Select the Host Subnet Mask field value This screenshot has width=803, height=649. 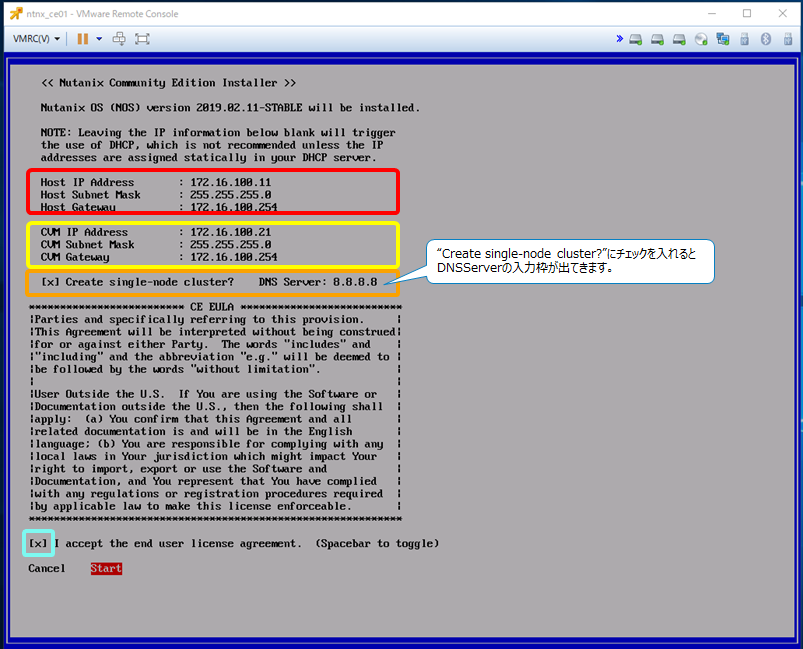coord(230,195)
